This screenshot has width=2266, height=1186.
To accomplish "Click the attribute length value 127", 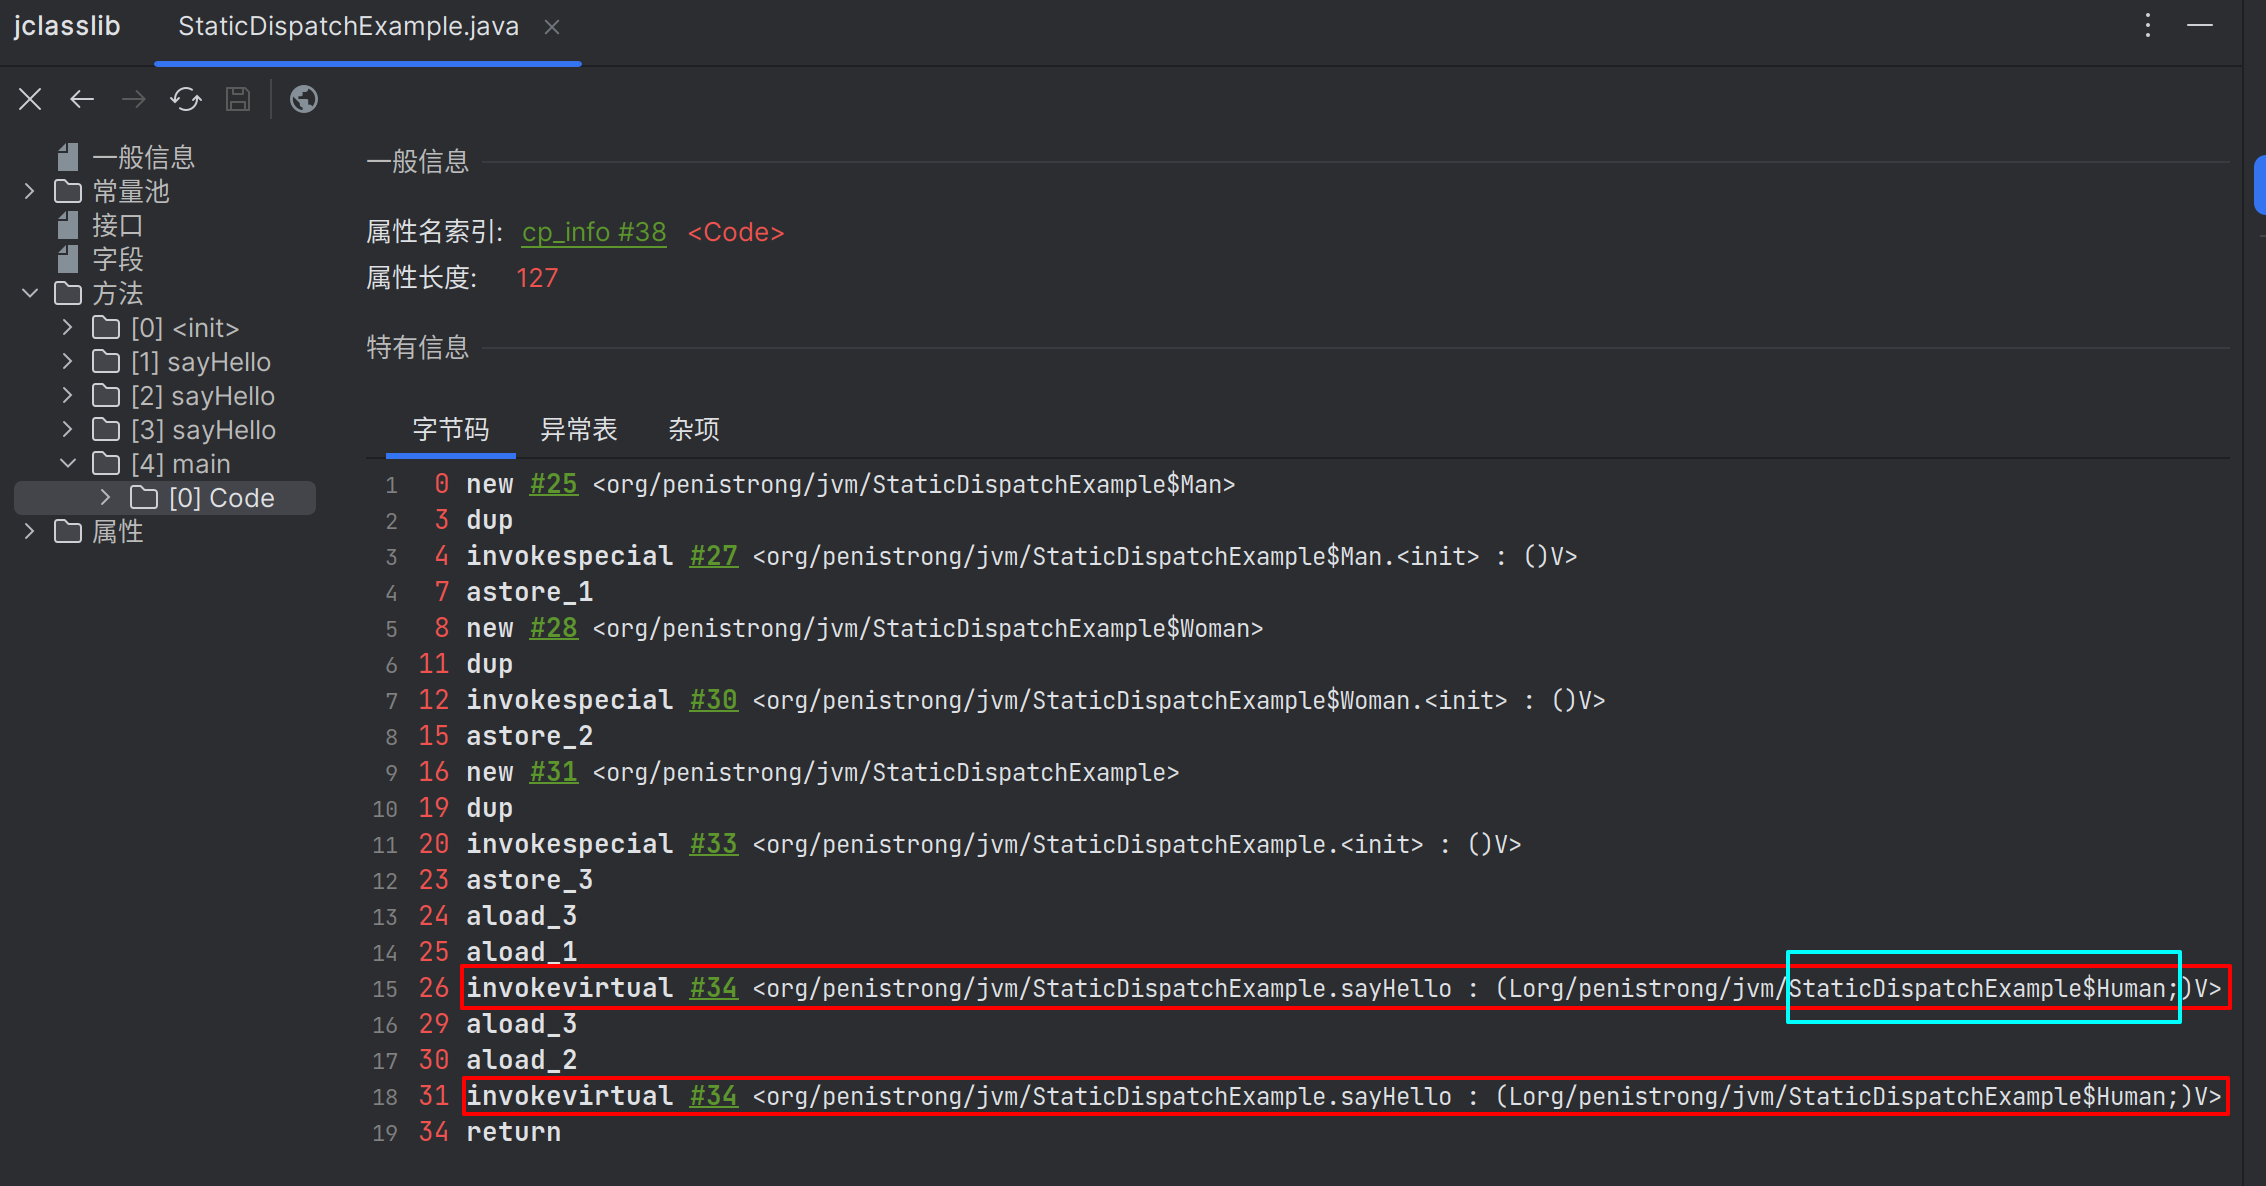I will (537, 278).
